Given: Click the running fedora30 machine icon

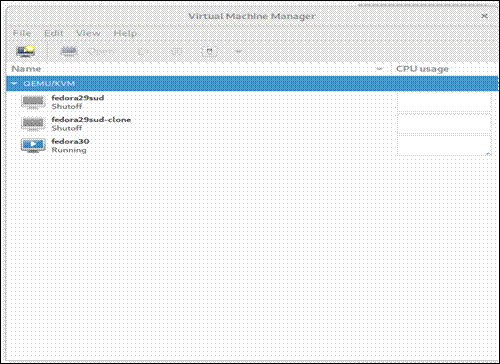Looking at the screenshot, I should coord(33,145).
